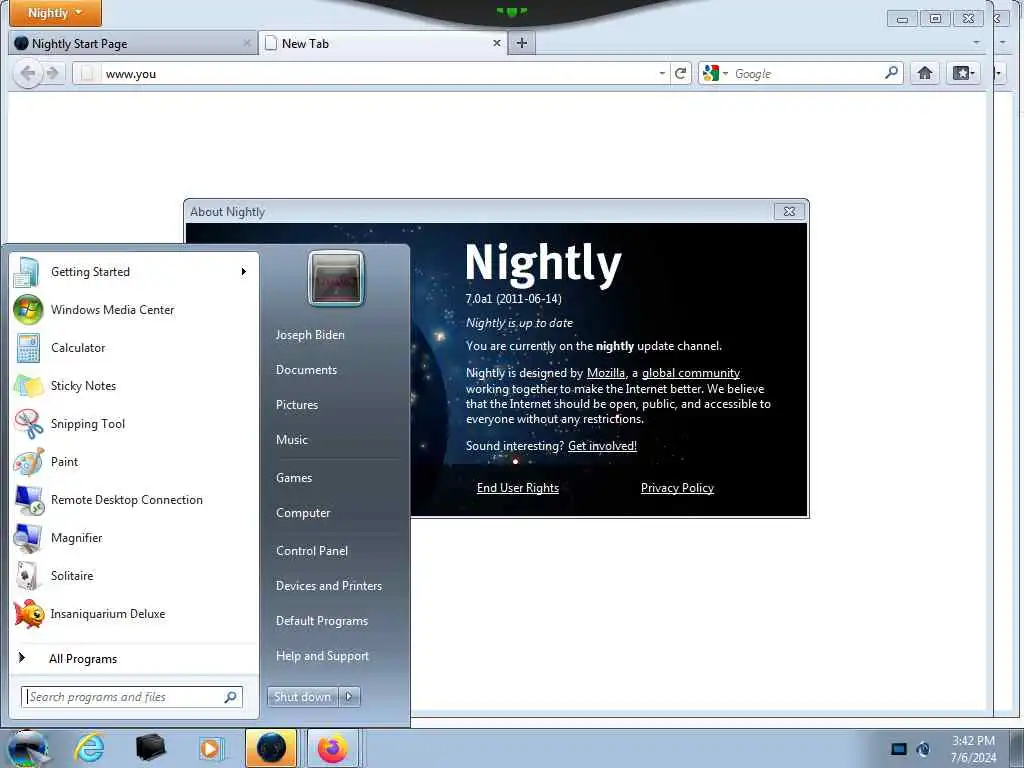Open Default Programs

(x=322, y=621)
